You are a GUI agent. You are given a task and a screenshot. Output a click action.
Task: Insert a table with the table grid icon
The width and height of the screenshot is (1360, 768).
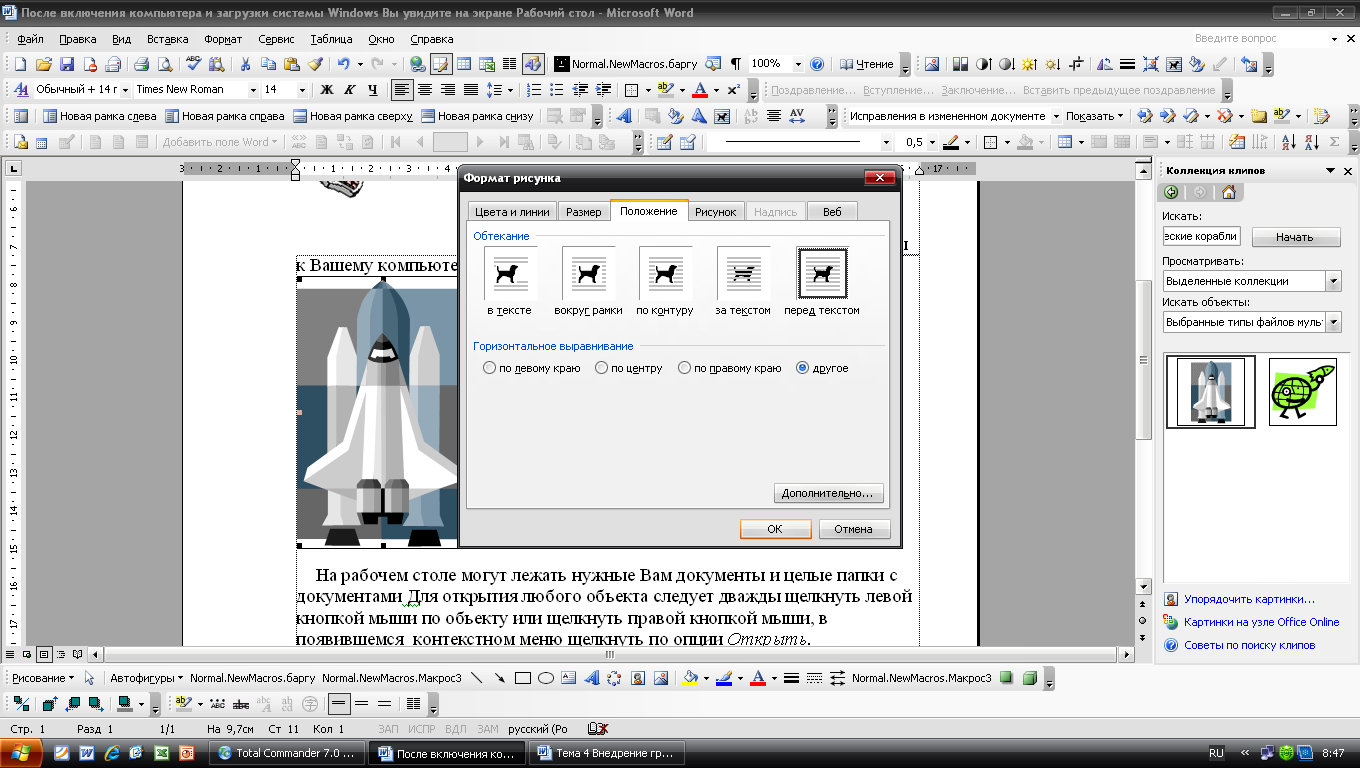coord(464,64)
